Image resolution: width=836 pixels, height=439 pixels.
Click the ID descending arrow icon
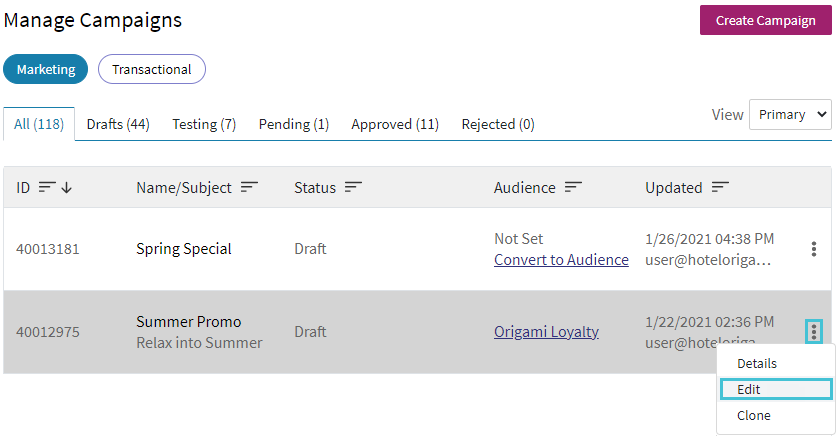[x=67, y=187]
